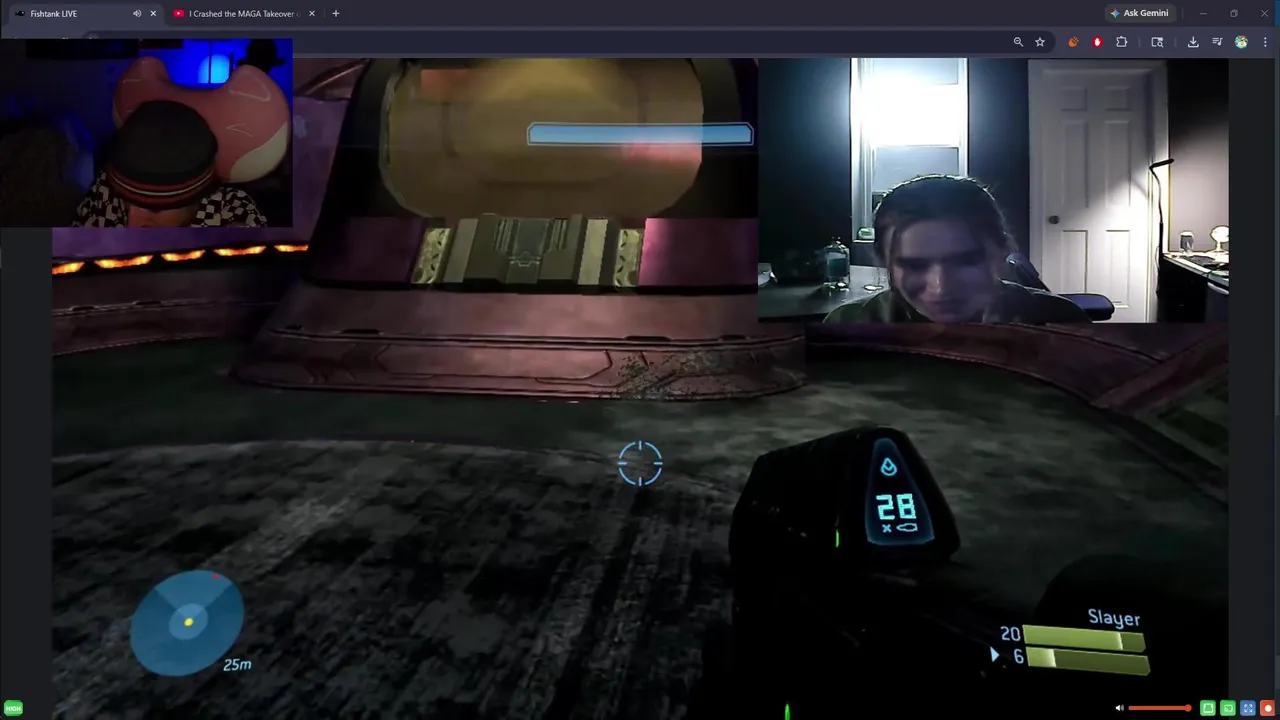Toggle fullscreen with the blue button
Screen dimensions: 1280x720
[1248, 708]
